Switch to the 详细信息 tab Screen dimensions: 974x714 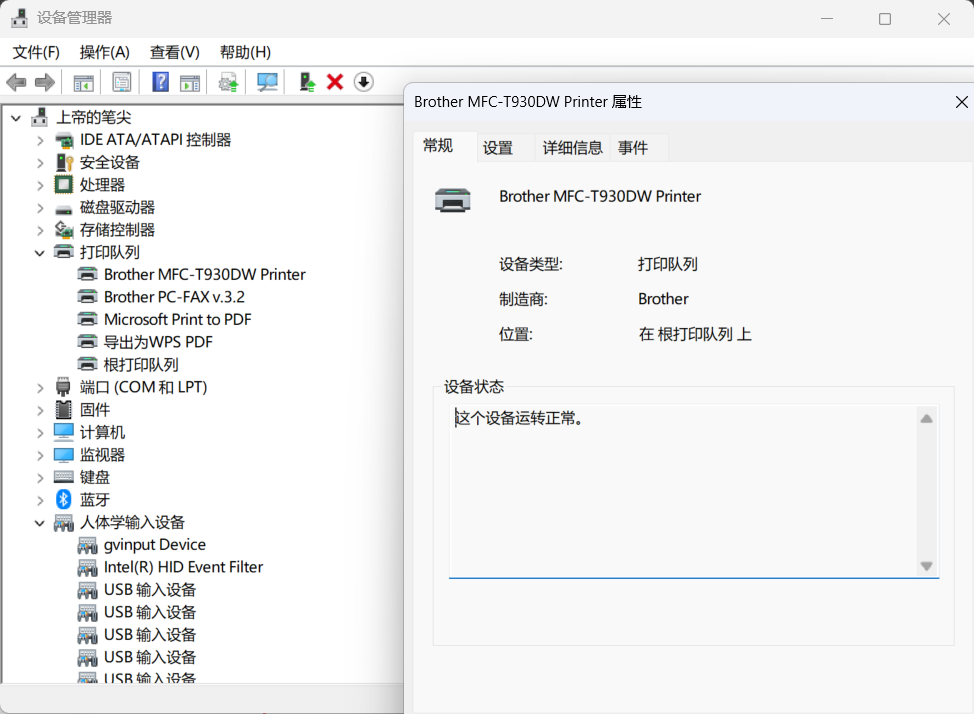(x=572, y=148)
